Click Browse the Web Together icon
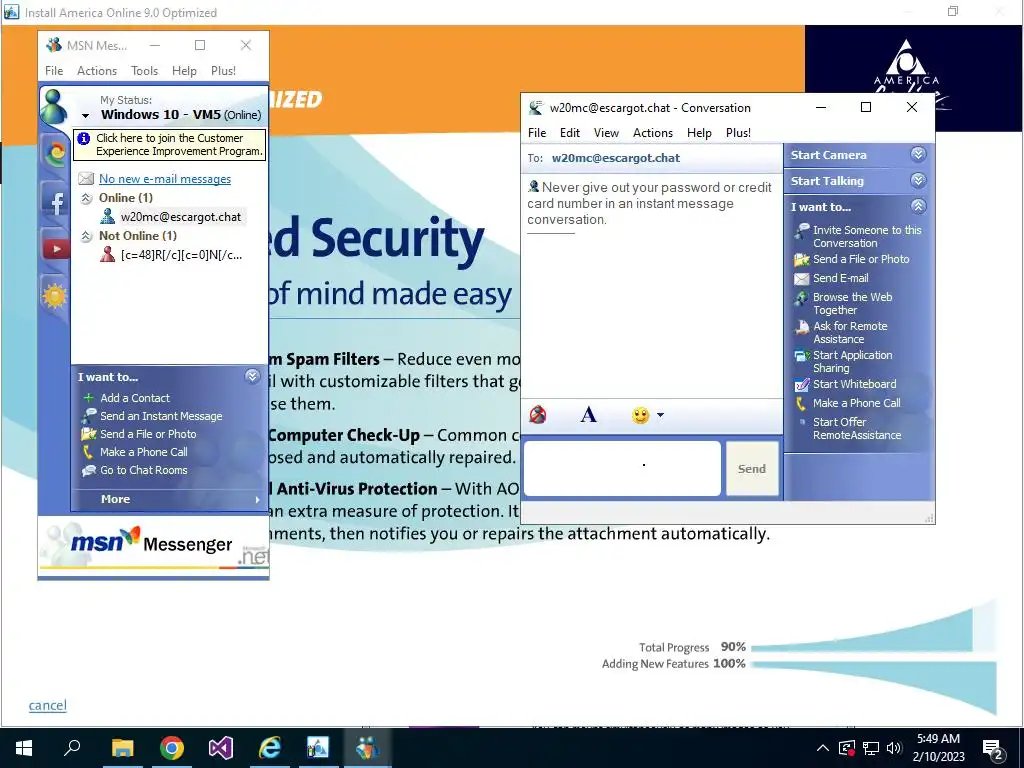The height and width of the screenshot is (768, 1024). click(801, 298)
